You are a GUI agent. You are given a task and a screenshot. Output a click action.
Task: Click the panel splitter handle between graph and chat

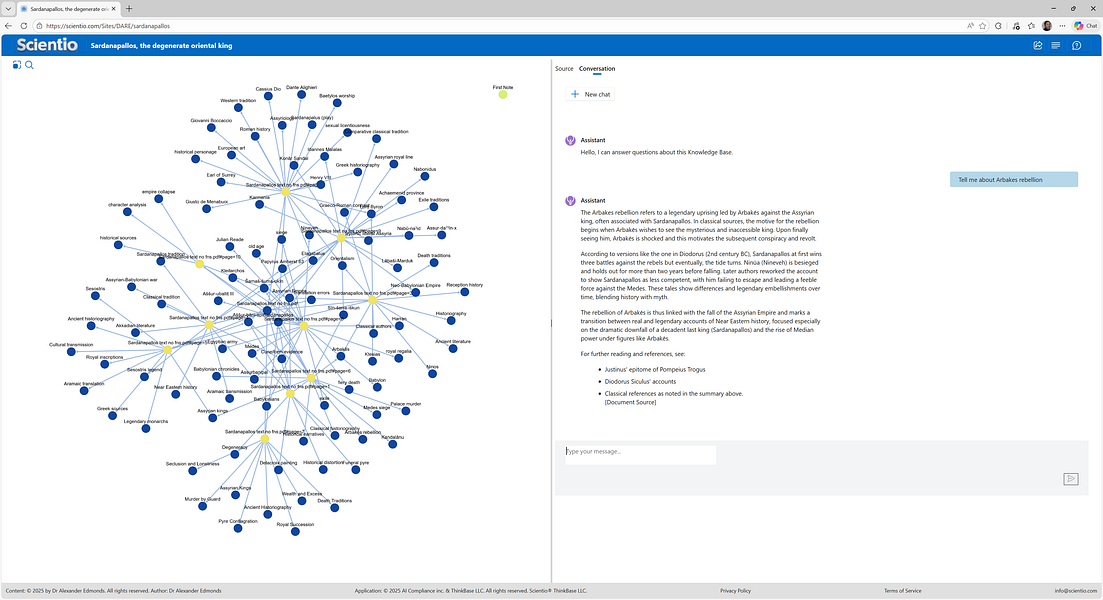552,324
